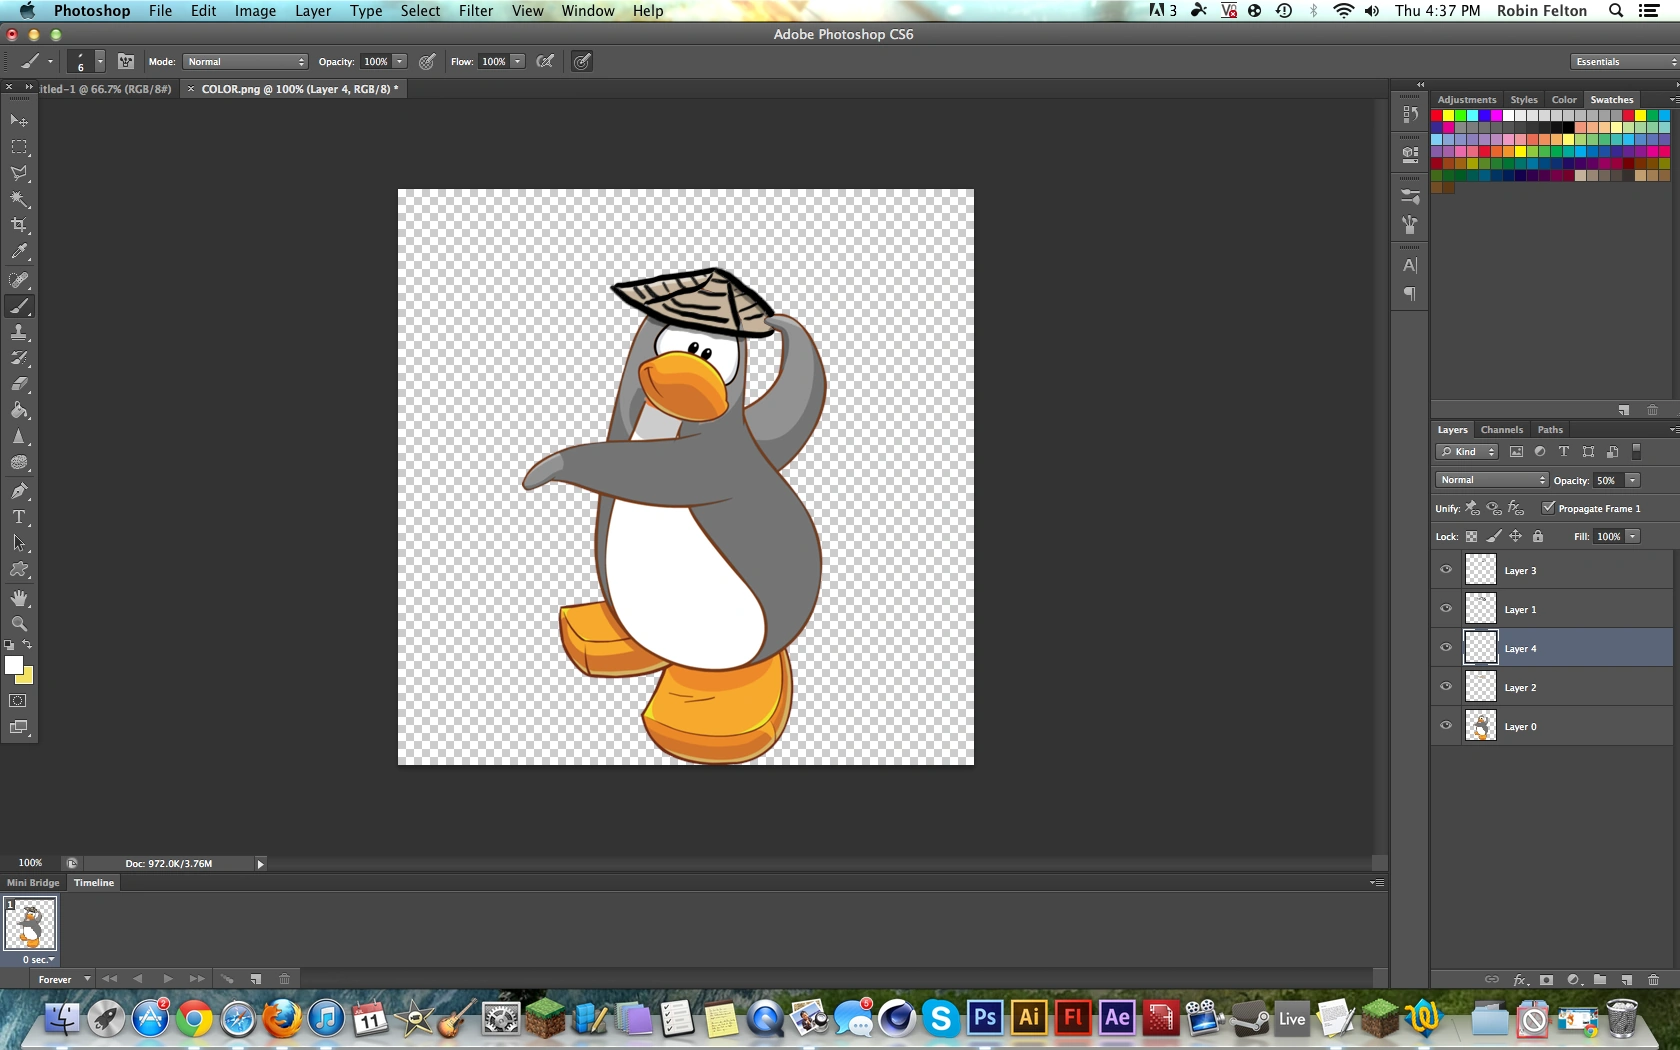Click the foreground color swatch
Viewport: 1680px width, 1050px height.
[14, 666]
